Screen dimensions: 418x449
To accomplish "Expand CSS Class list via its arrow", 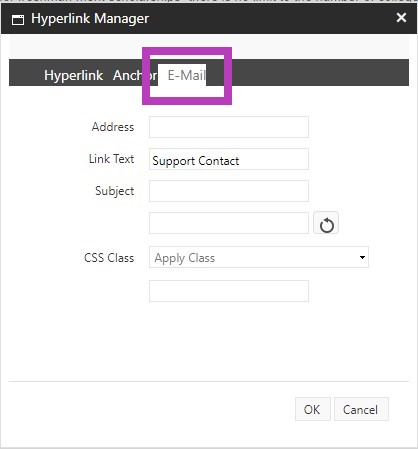I will click(x=362, y=257).
